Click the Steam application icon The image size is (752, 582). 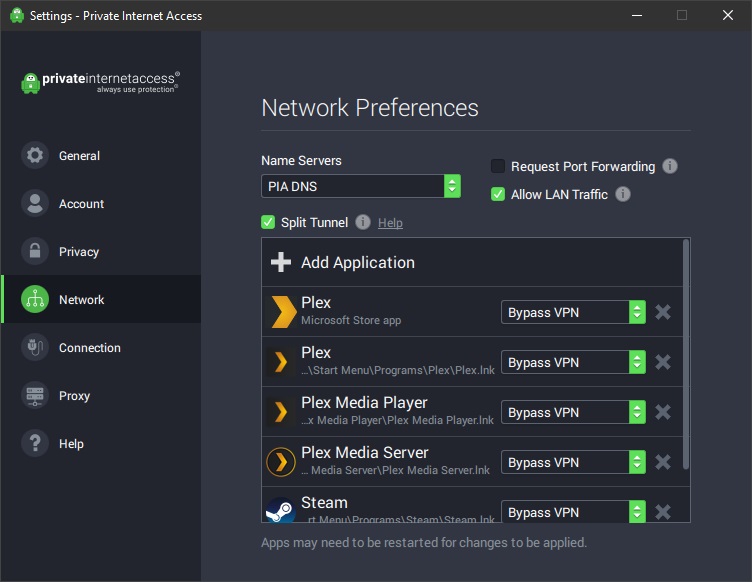point(280,510)
